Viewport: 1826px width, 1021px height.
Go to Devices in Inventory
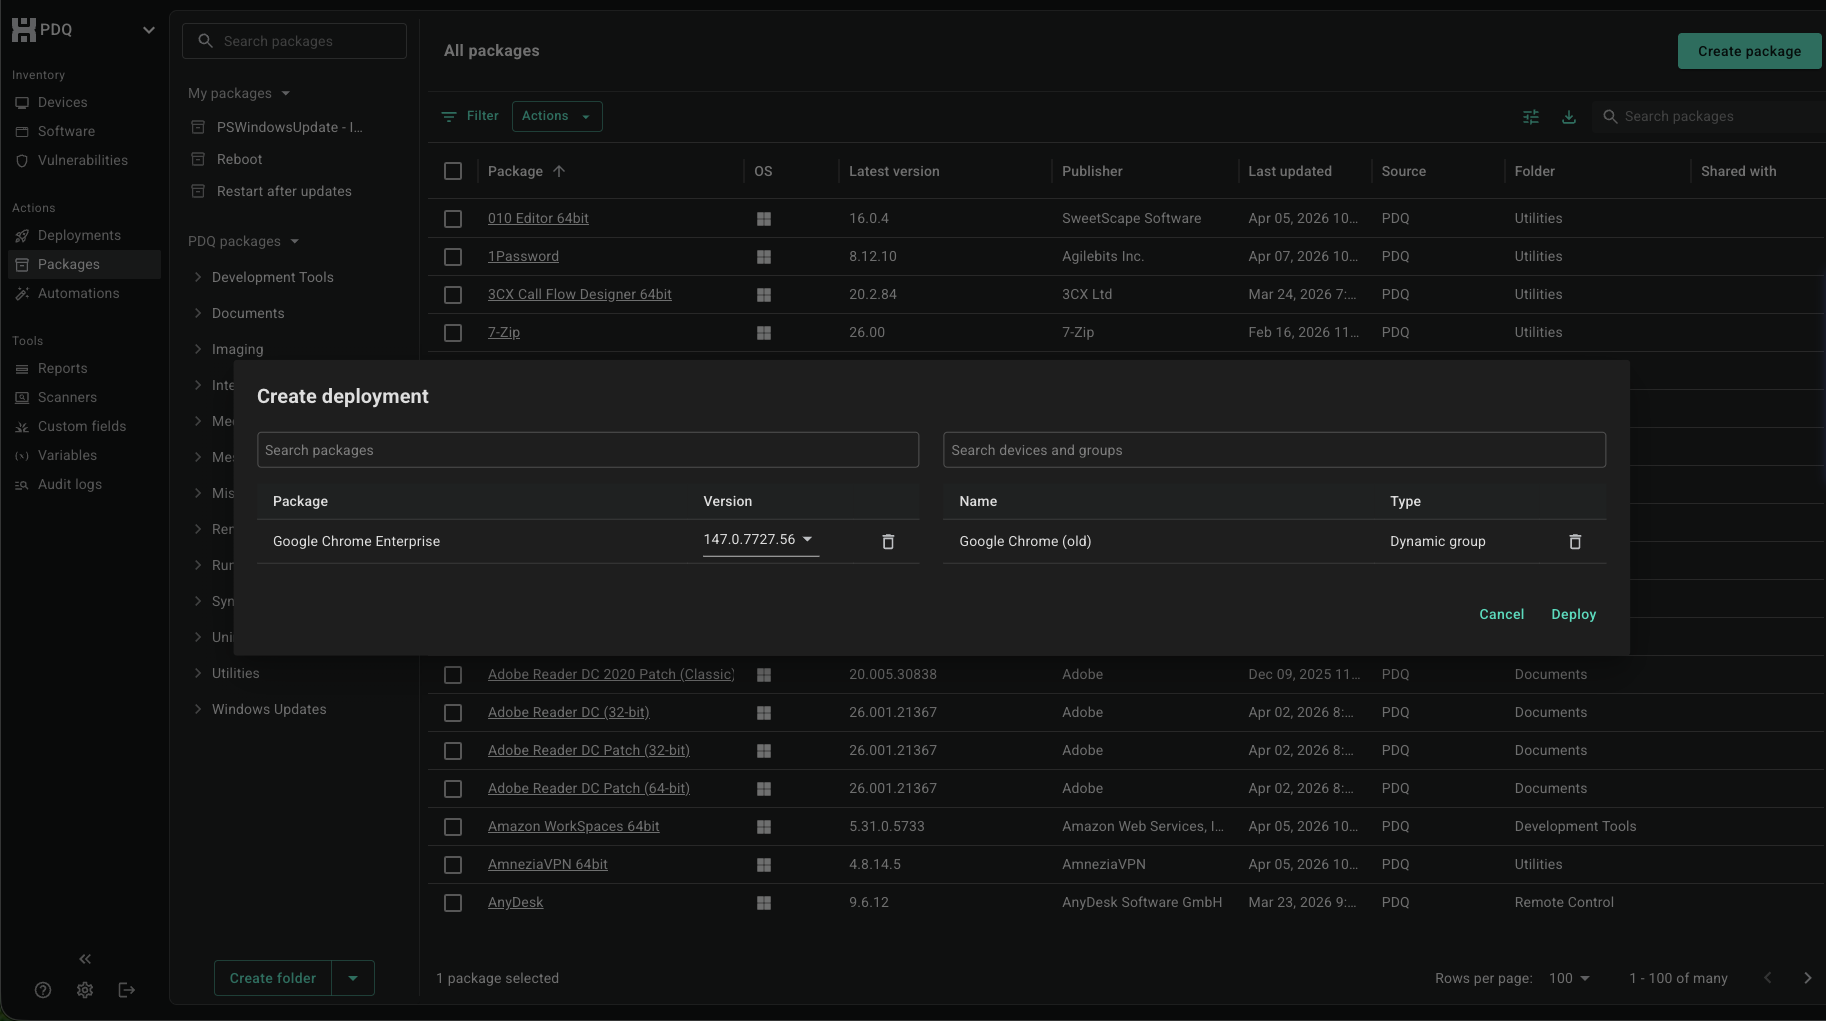point(62,102)
